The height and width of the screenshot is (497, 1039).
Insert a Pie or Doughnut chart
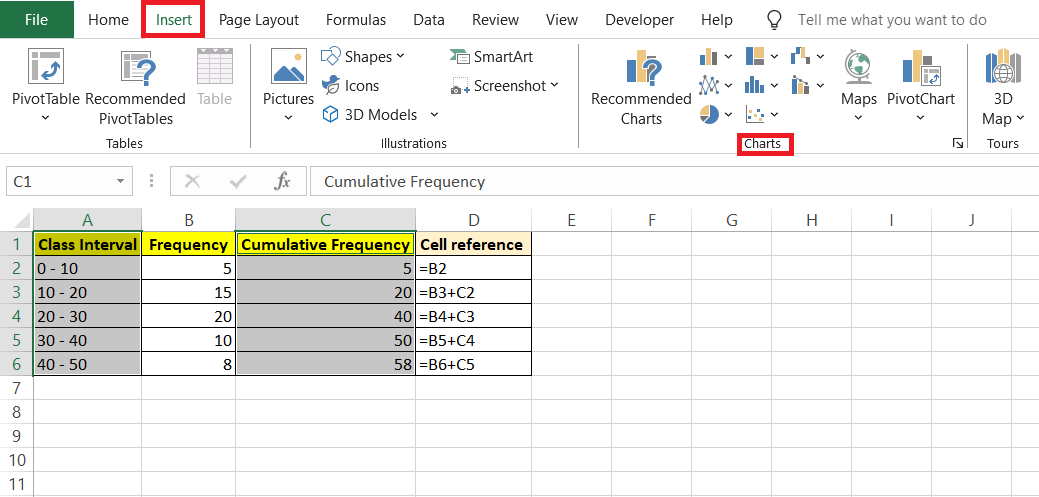pos(709,115)
